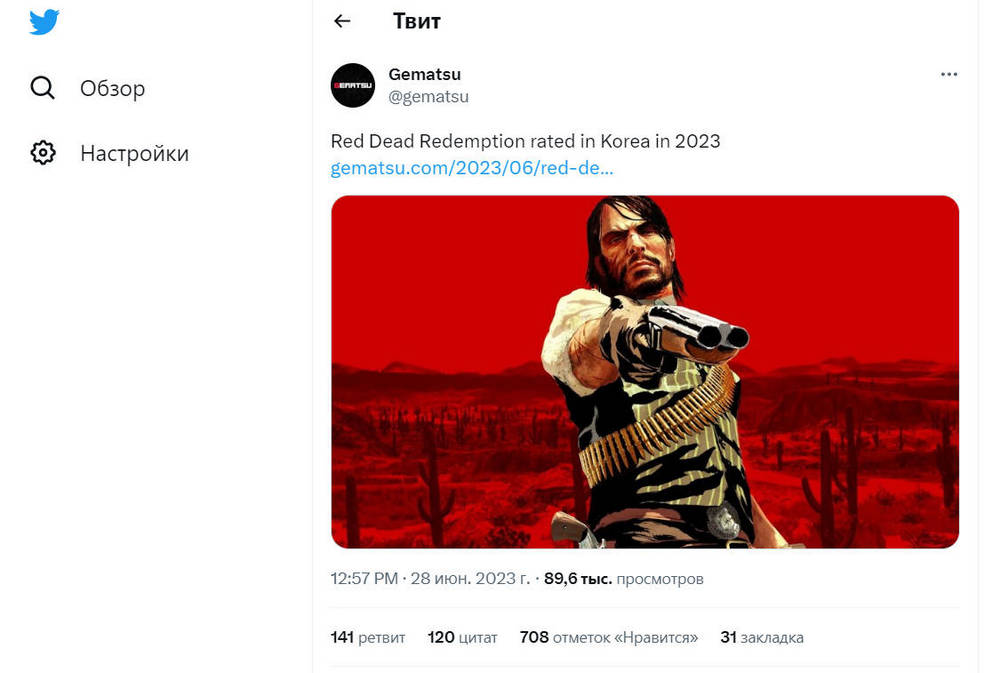Go back using the left arrow
The width and height of the screenshot is (1000, 673).
tap(343, 21)
